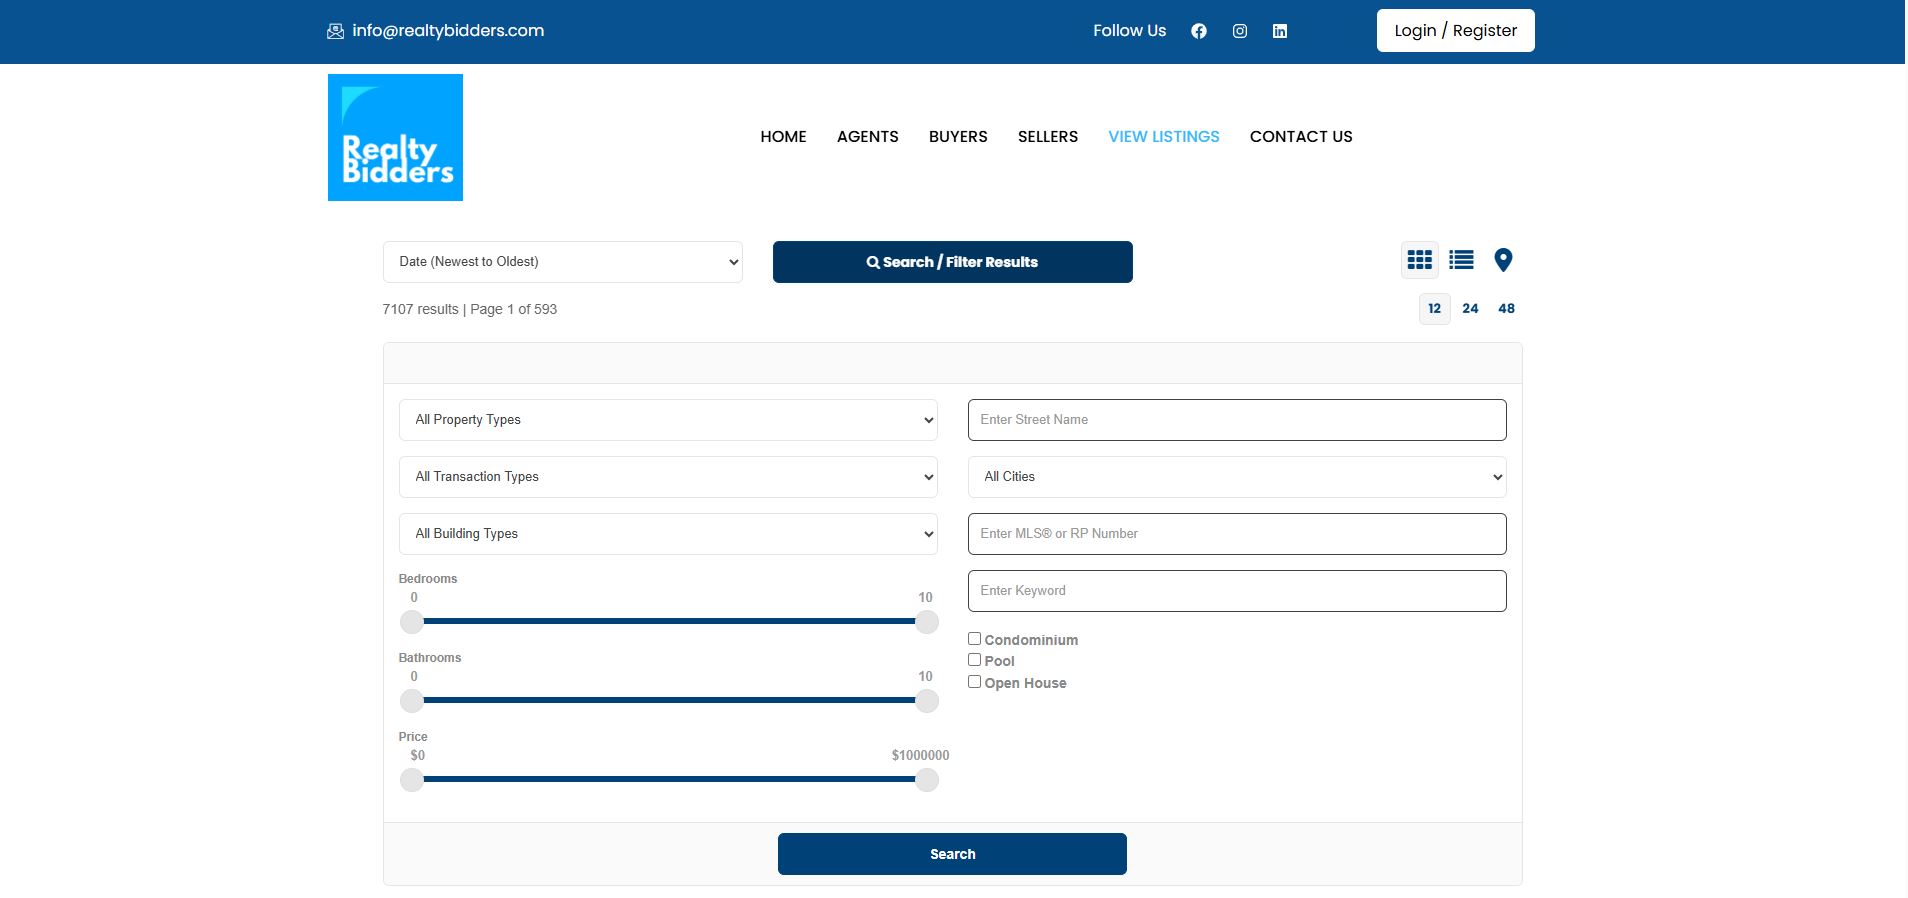This screenshot has width=1908, height=898.
Task: Open the Instagram social icon
Action: [1239, 31]
